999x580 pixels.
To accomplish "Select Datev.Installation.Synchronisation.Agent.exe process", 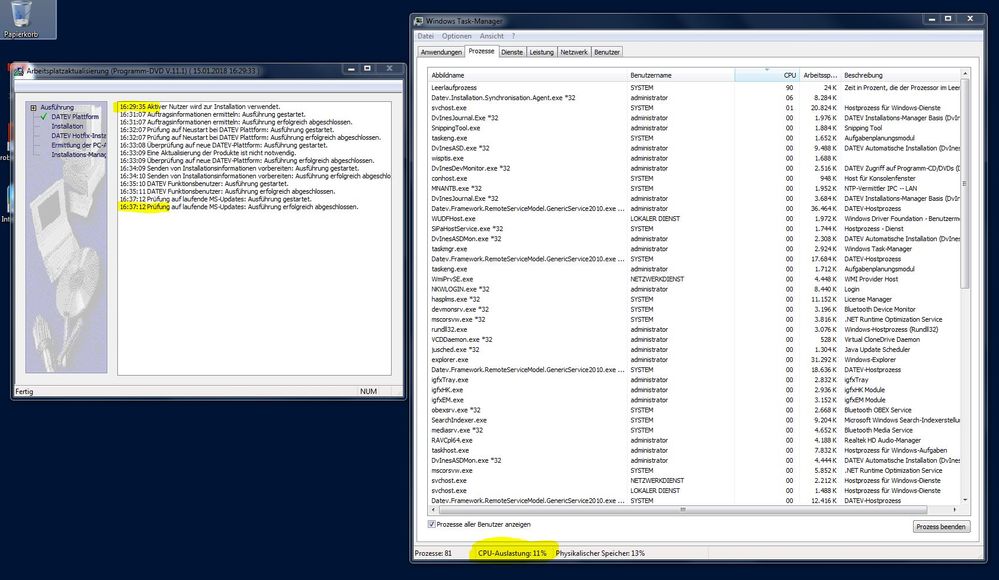I will pyautogui.click(x=694, y=98).
